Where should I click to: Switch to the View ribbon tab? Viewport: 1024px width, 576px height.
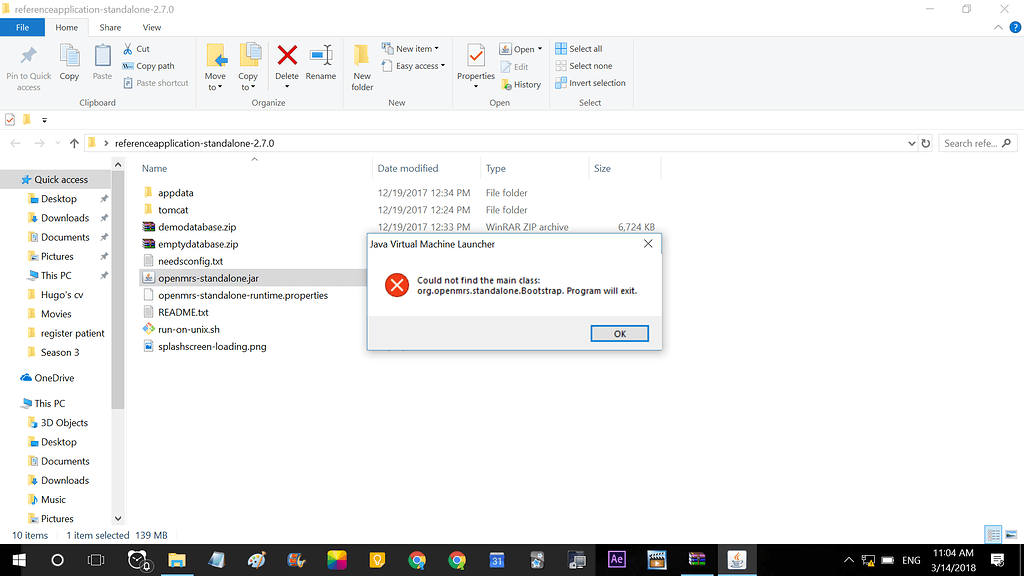(x=151, y=27)
